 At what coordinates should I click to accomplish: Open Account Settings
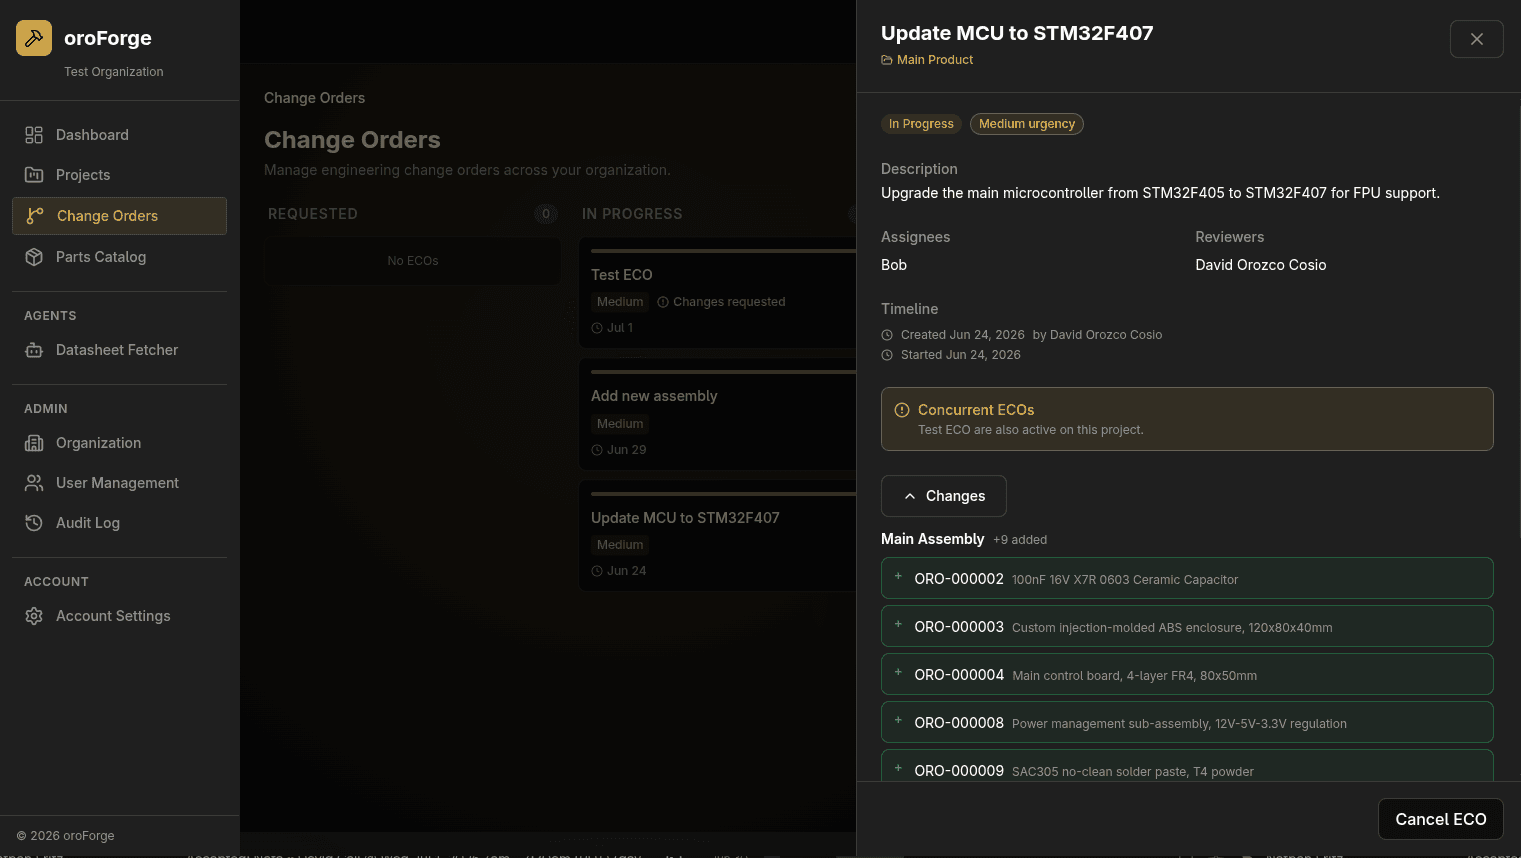coord(119,616)
